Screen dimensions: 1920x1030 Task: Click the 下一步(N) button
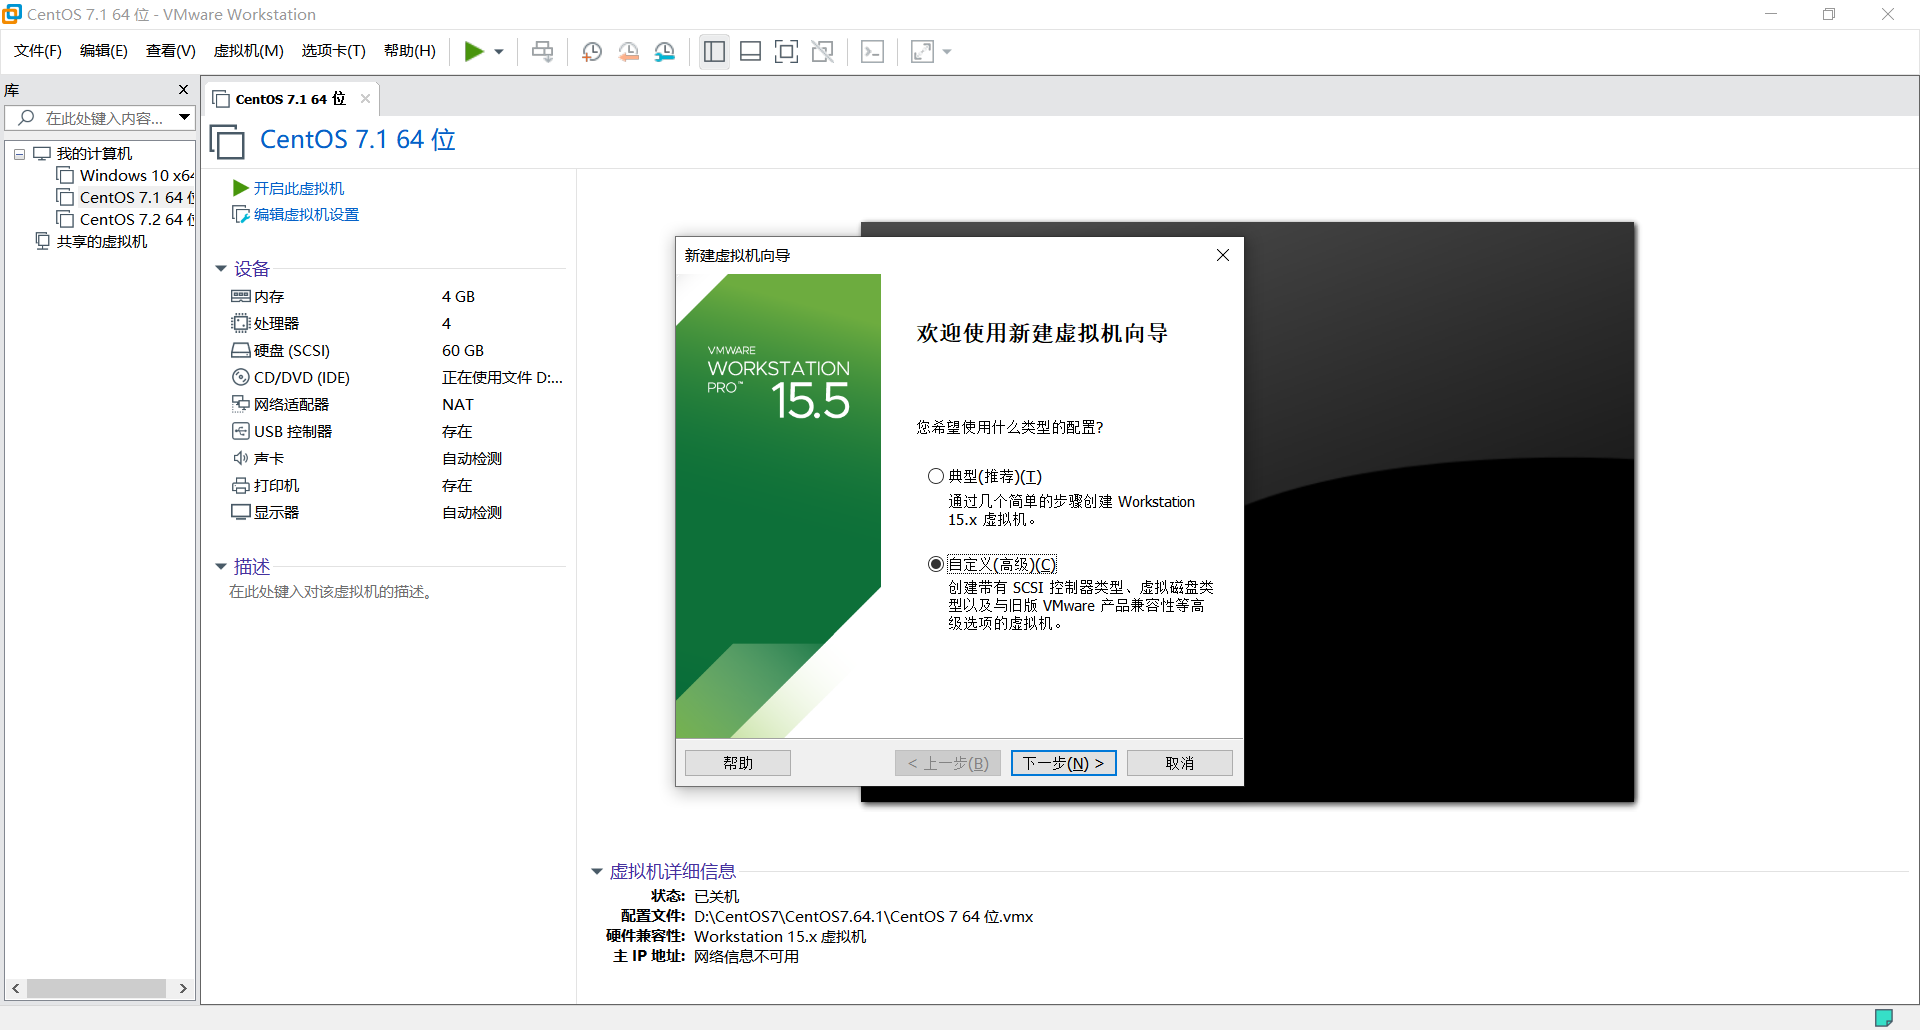point(1063,763)
